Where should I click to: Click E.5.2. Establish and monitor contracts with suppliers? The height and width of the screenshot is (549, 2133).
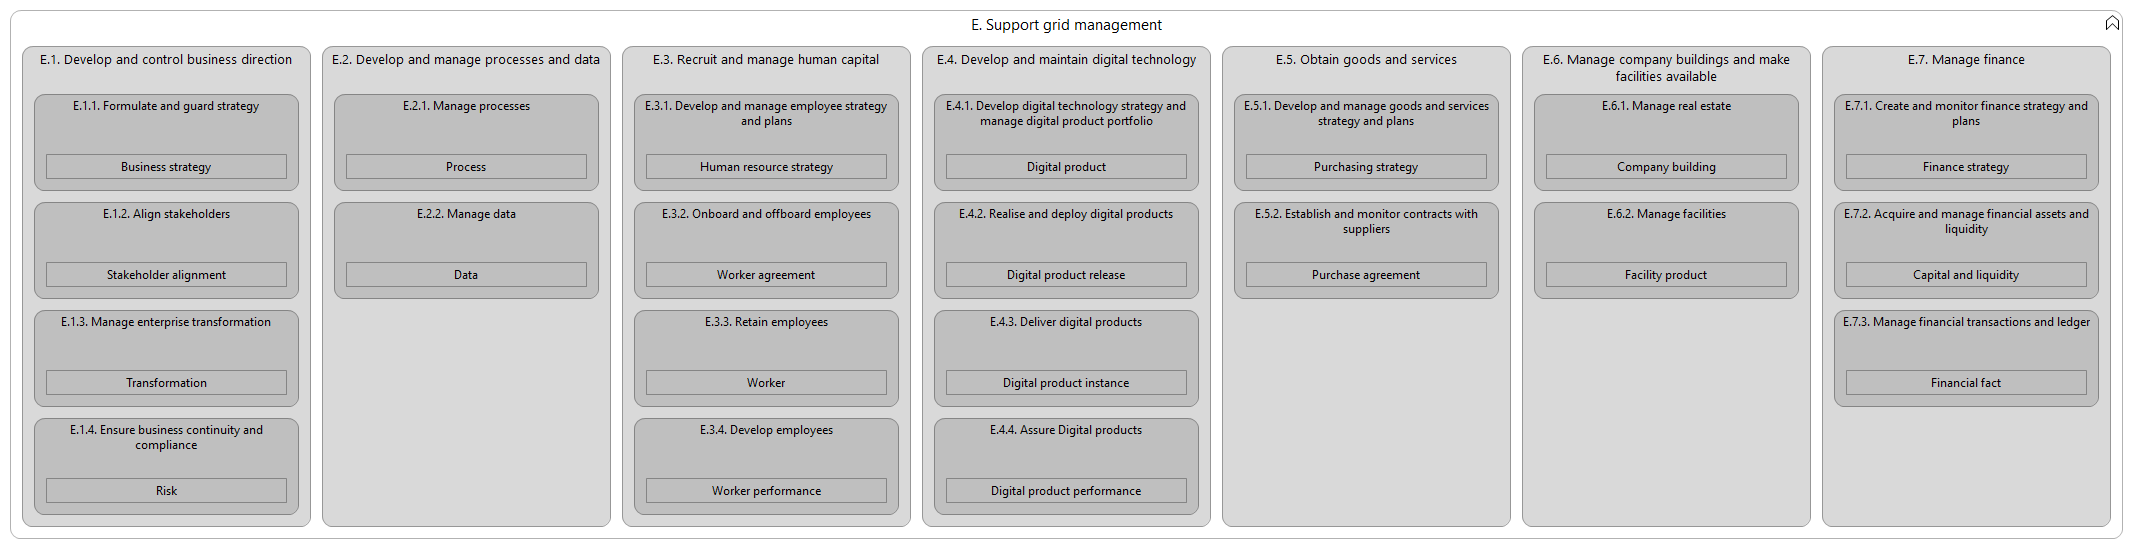[1366, 222]
